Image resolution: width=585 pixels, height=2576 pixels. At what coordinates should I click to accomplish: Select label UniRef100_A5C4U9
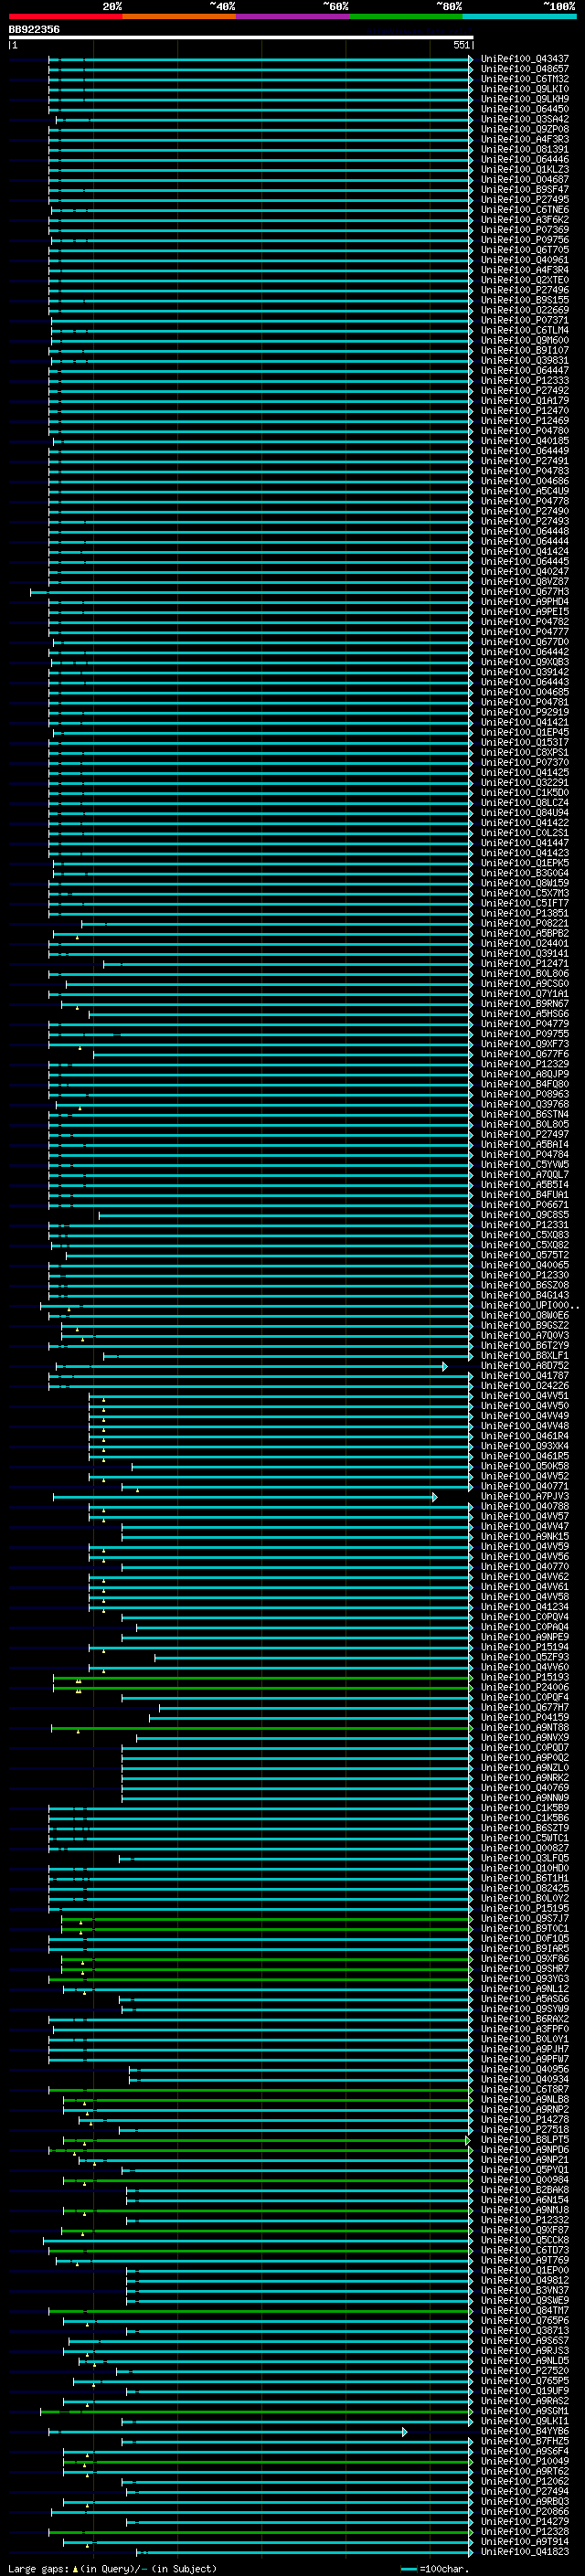524,491
